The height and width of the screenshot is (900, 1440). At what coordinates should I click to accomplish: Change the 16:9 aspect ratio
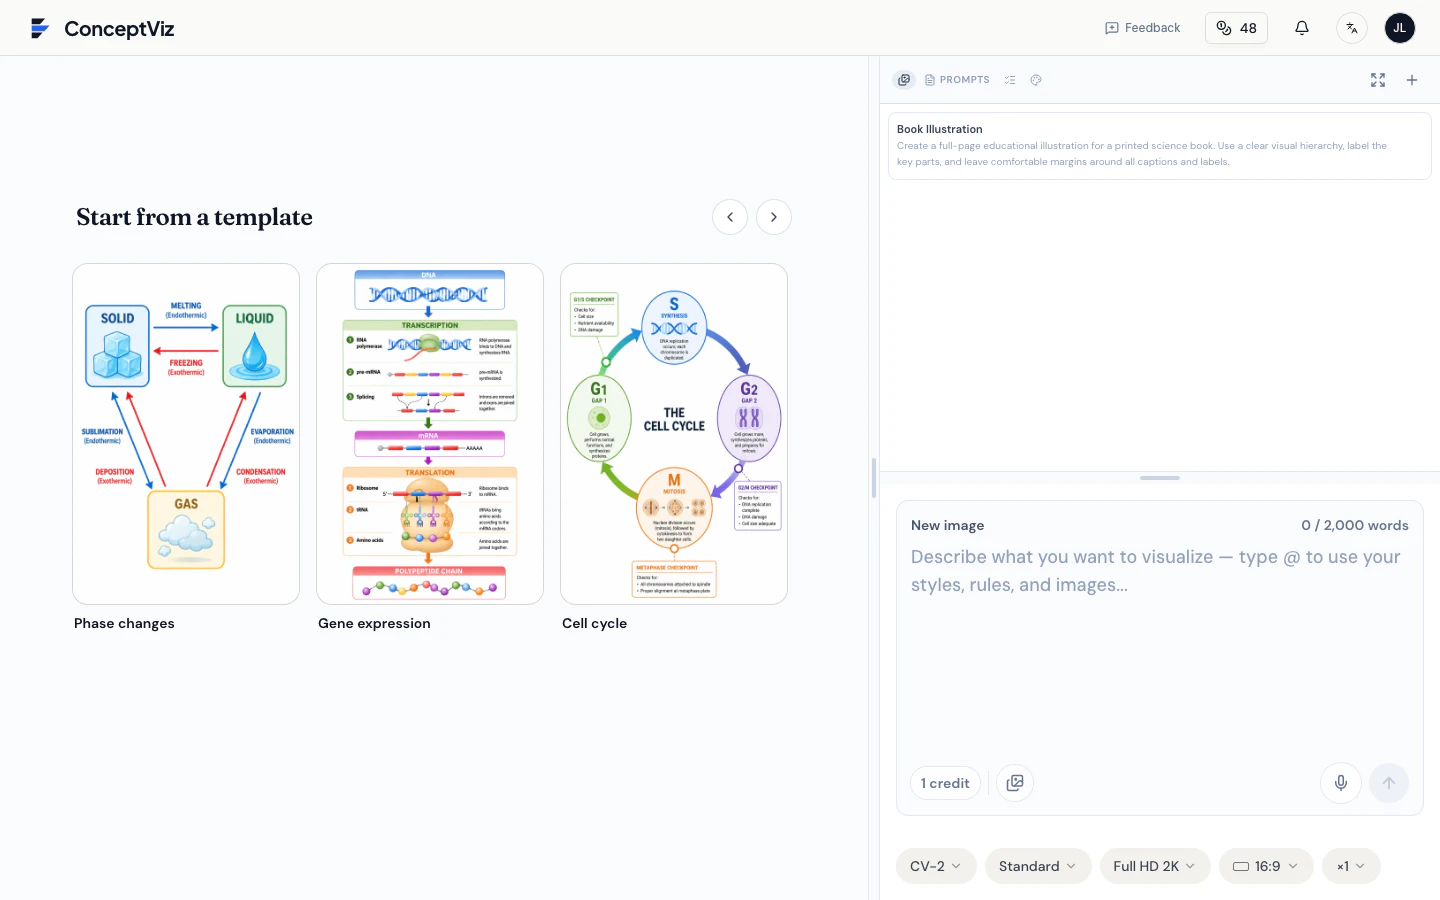click(1266, 866)
